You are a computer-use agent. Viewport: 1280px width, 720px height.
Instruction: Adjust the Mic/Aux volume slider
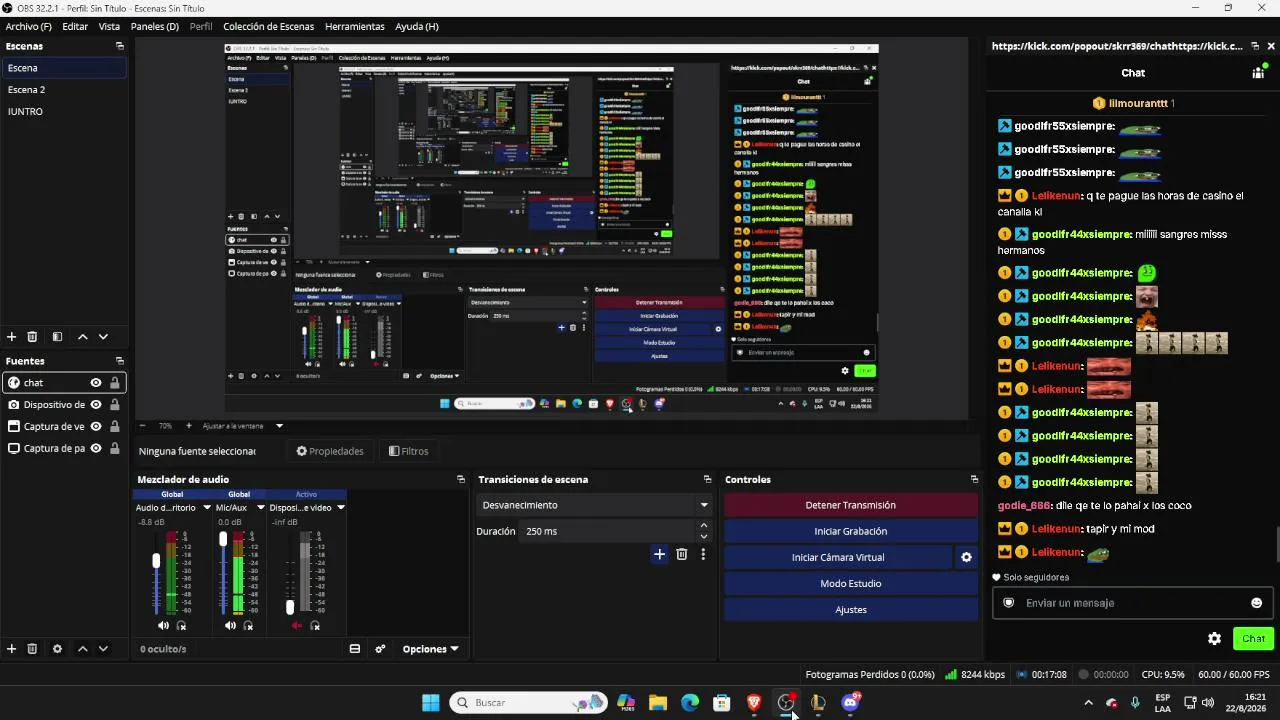pyautogui.click(x=223, y=539)
